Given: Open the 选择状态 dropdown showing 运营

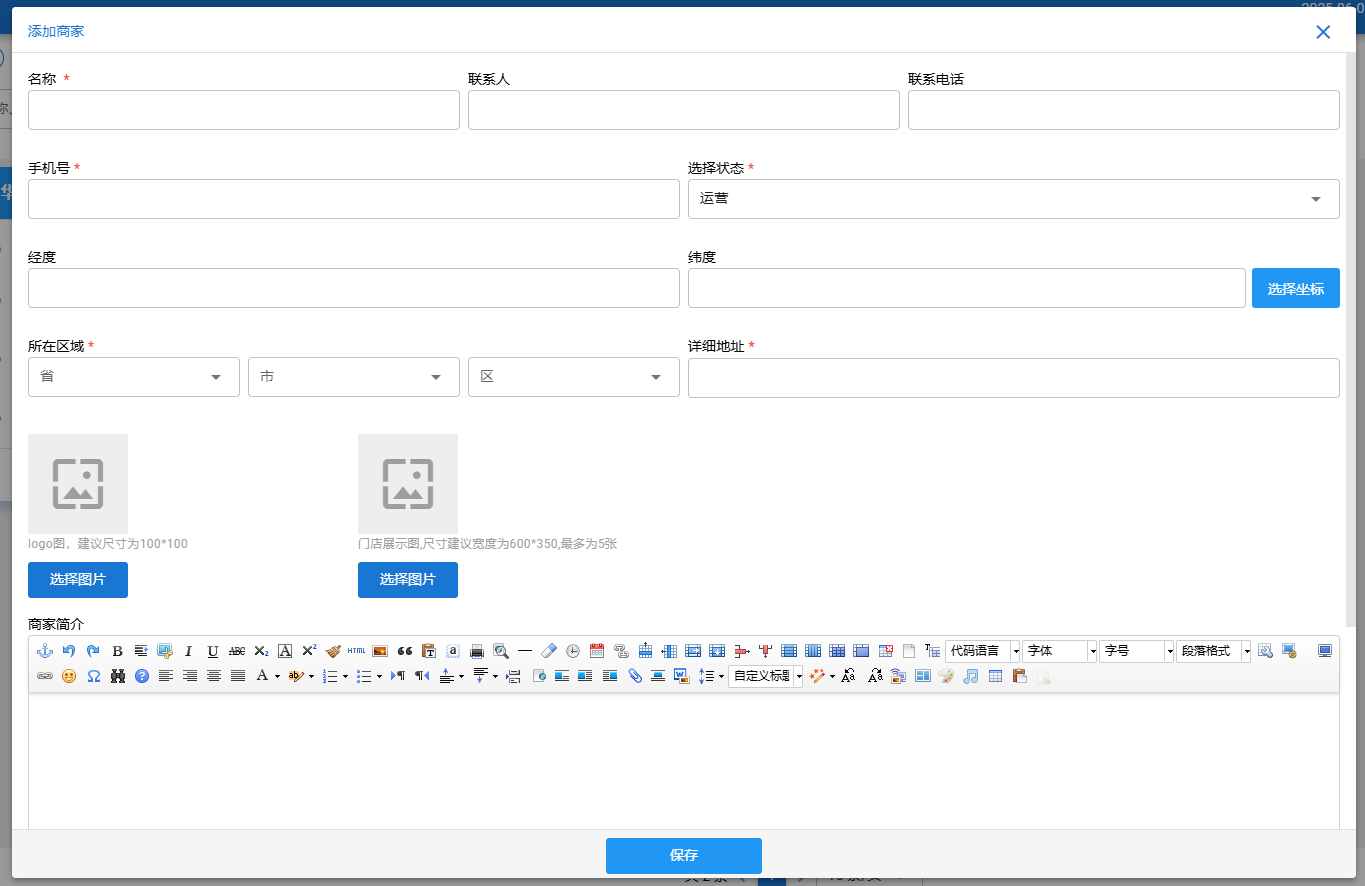Looking at the screenshot, I should (x=1013, y=199).
